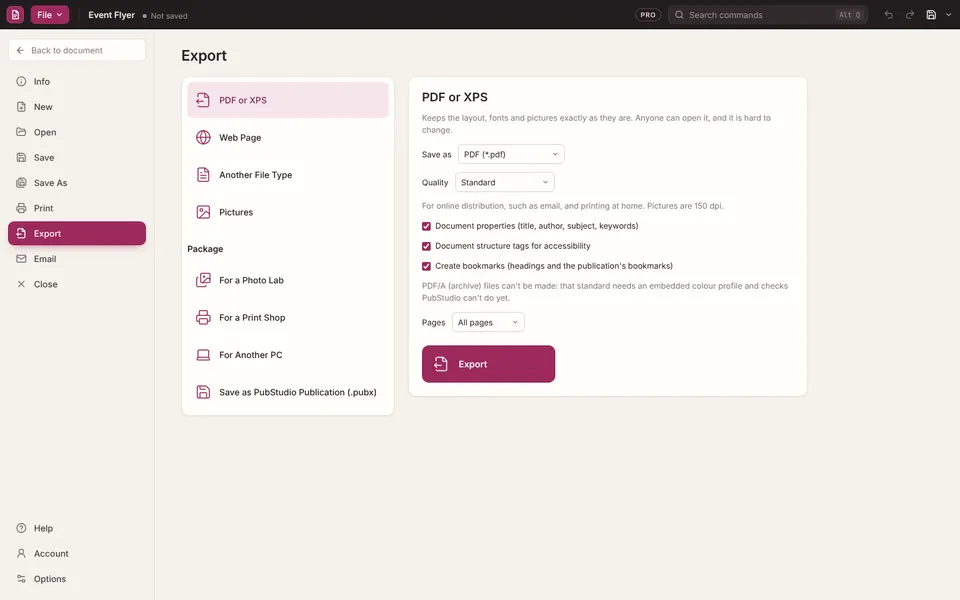Click the Pictures image icon

click(x=203, y=212)
